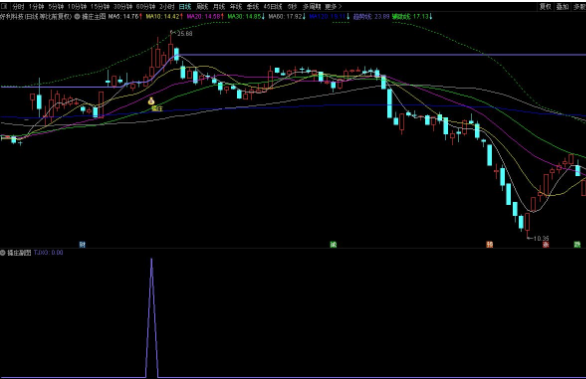This screenshot has height=379, width=586.
Task: Click the 25.68 high price label
Action: tap(185, 34)
